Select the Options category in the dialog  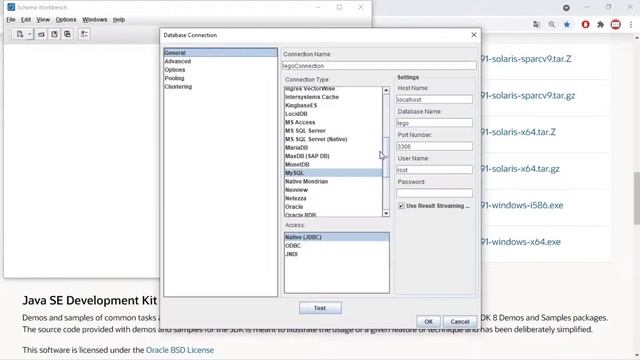pos(220,70)
